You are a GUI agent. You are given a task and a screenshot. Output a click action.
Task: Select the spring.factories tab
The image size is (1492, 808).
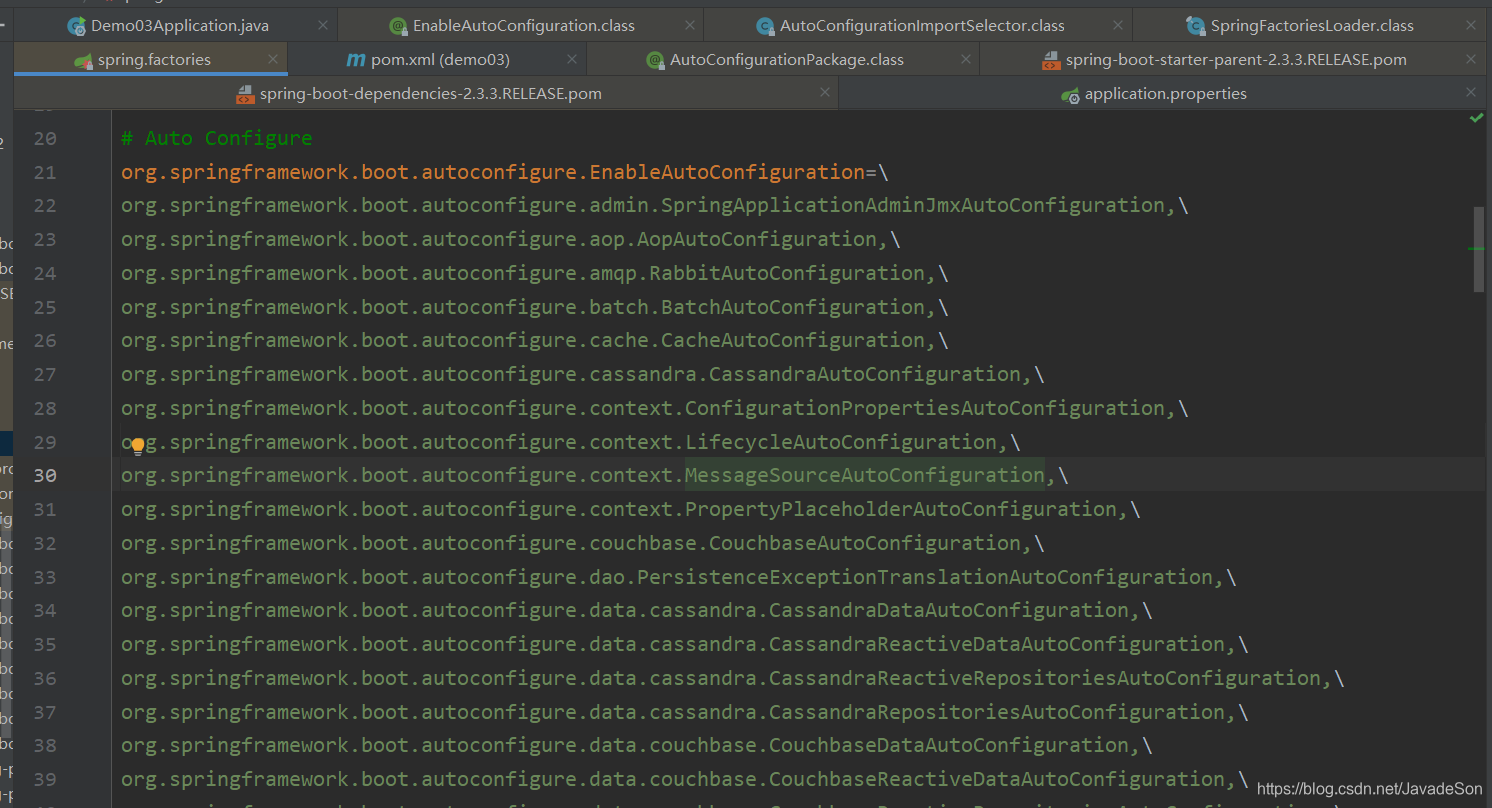coord(151,59)
